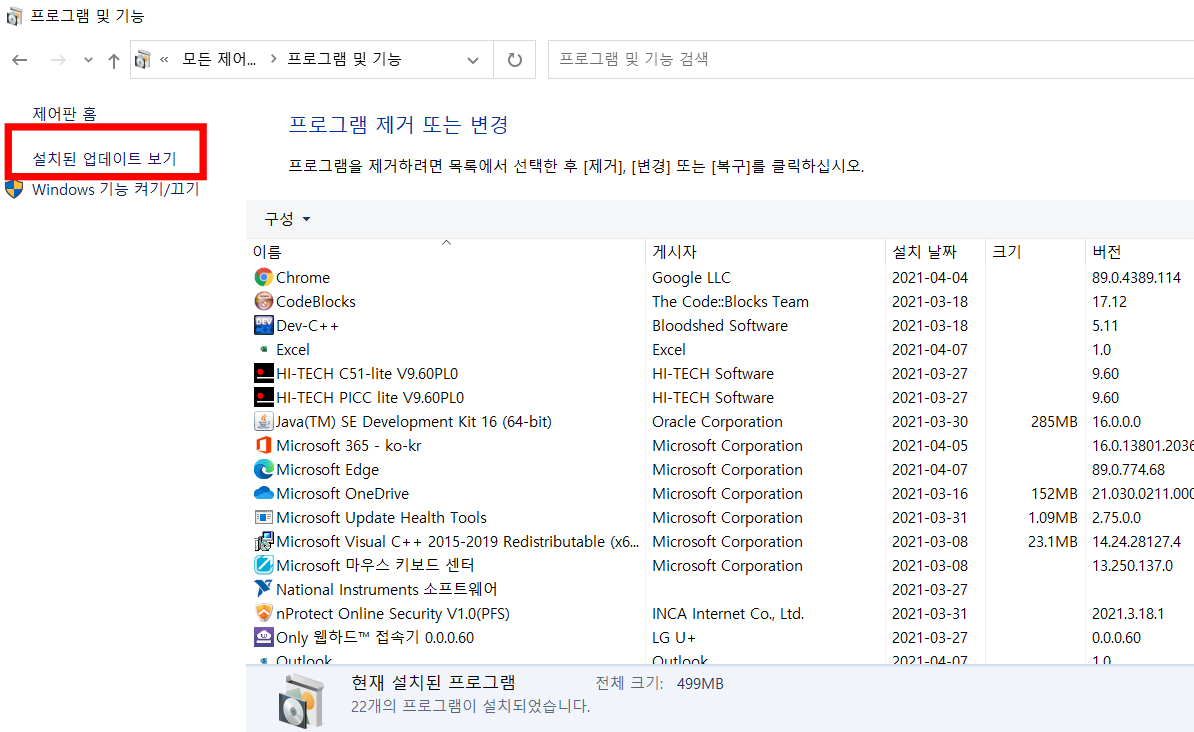
Task: Refresh the programs list
Action: coord(515,59)
